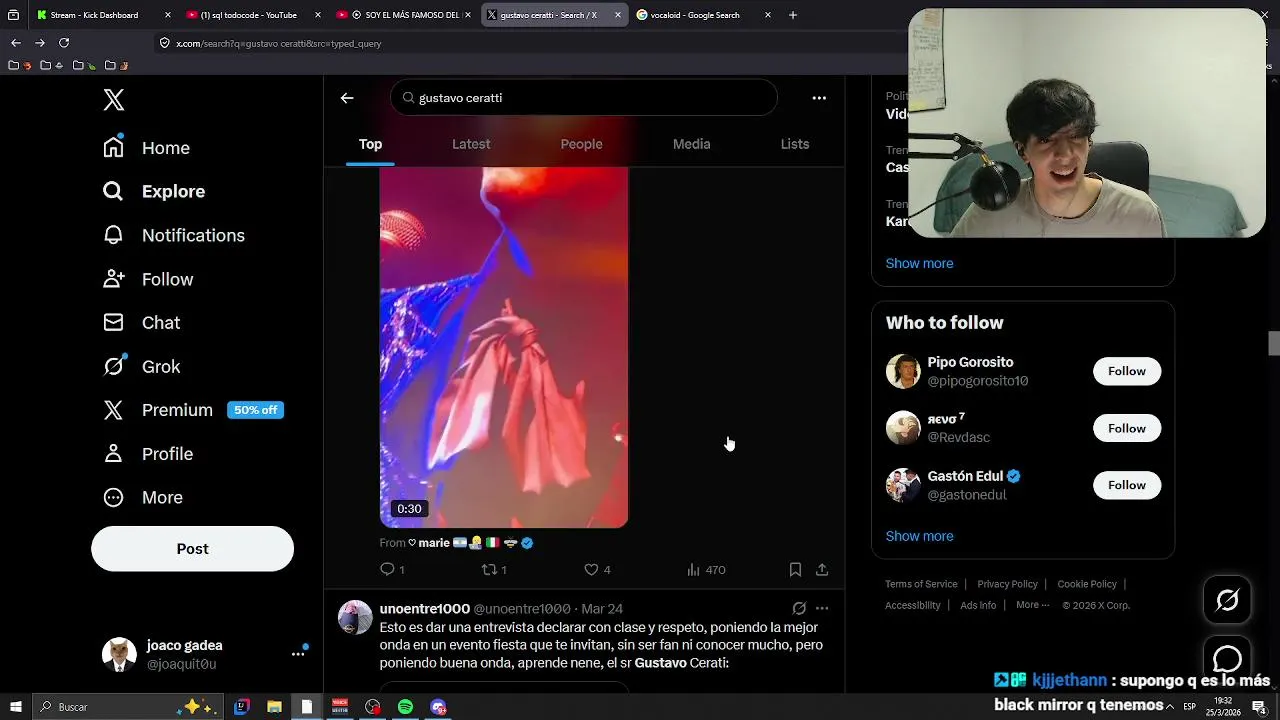1280x720 pixels.
Task: Open File Explorer in taskbar
Action: [x=274, y=707]
